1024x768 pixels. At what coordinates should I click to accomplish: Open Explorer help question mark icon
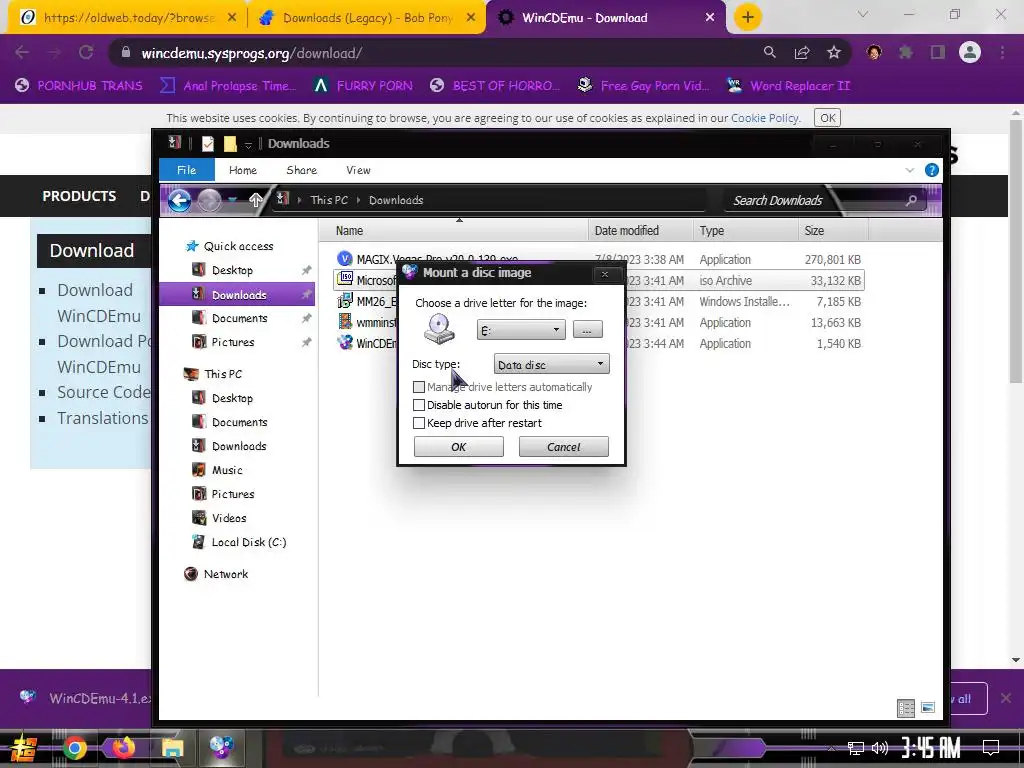pos(932,170)
